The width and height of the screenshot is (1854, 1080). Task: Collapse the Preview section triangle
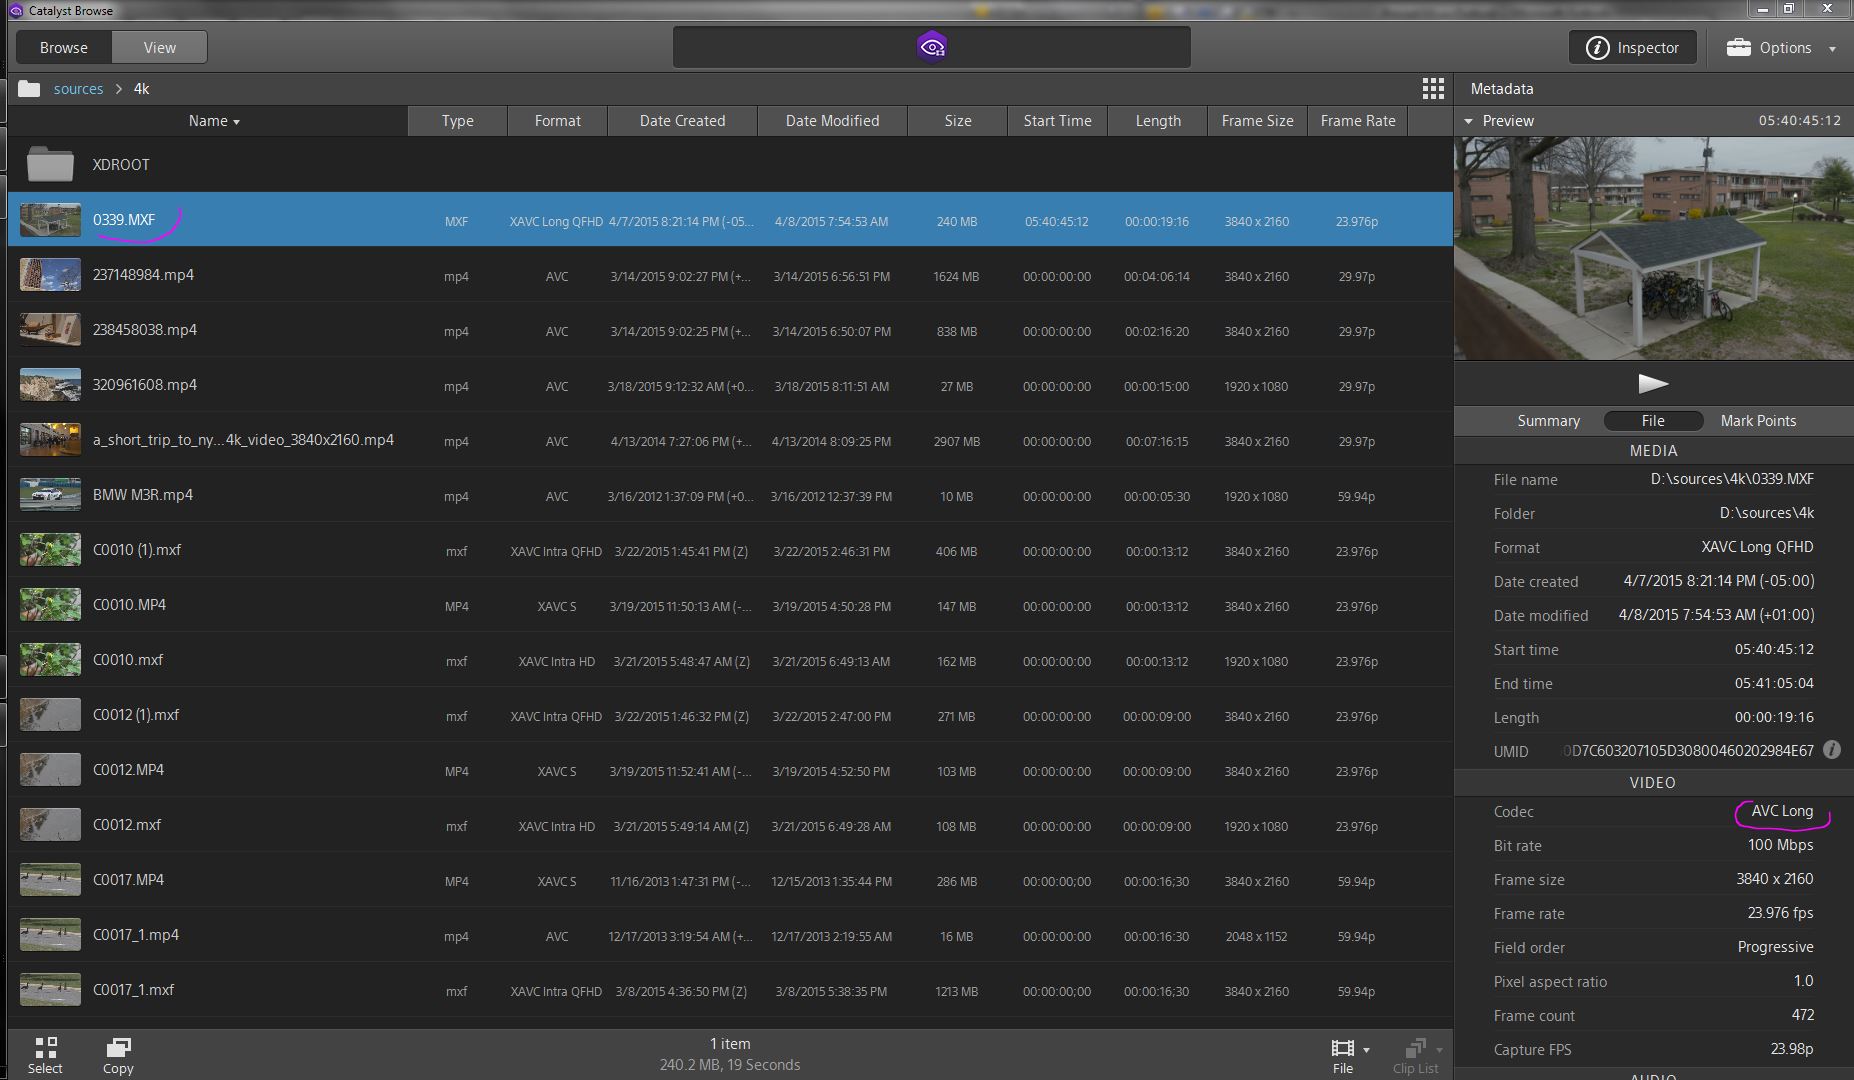point(1468,121)
